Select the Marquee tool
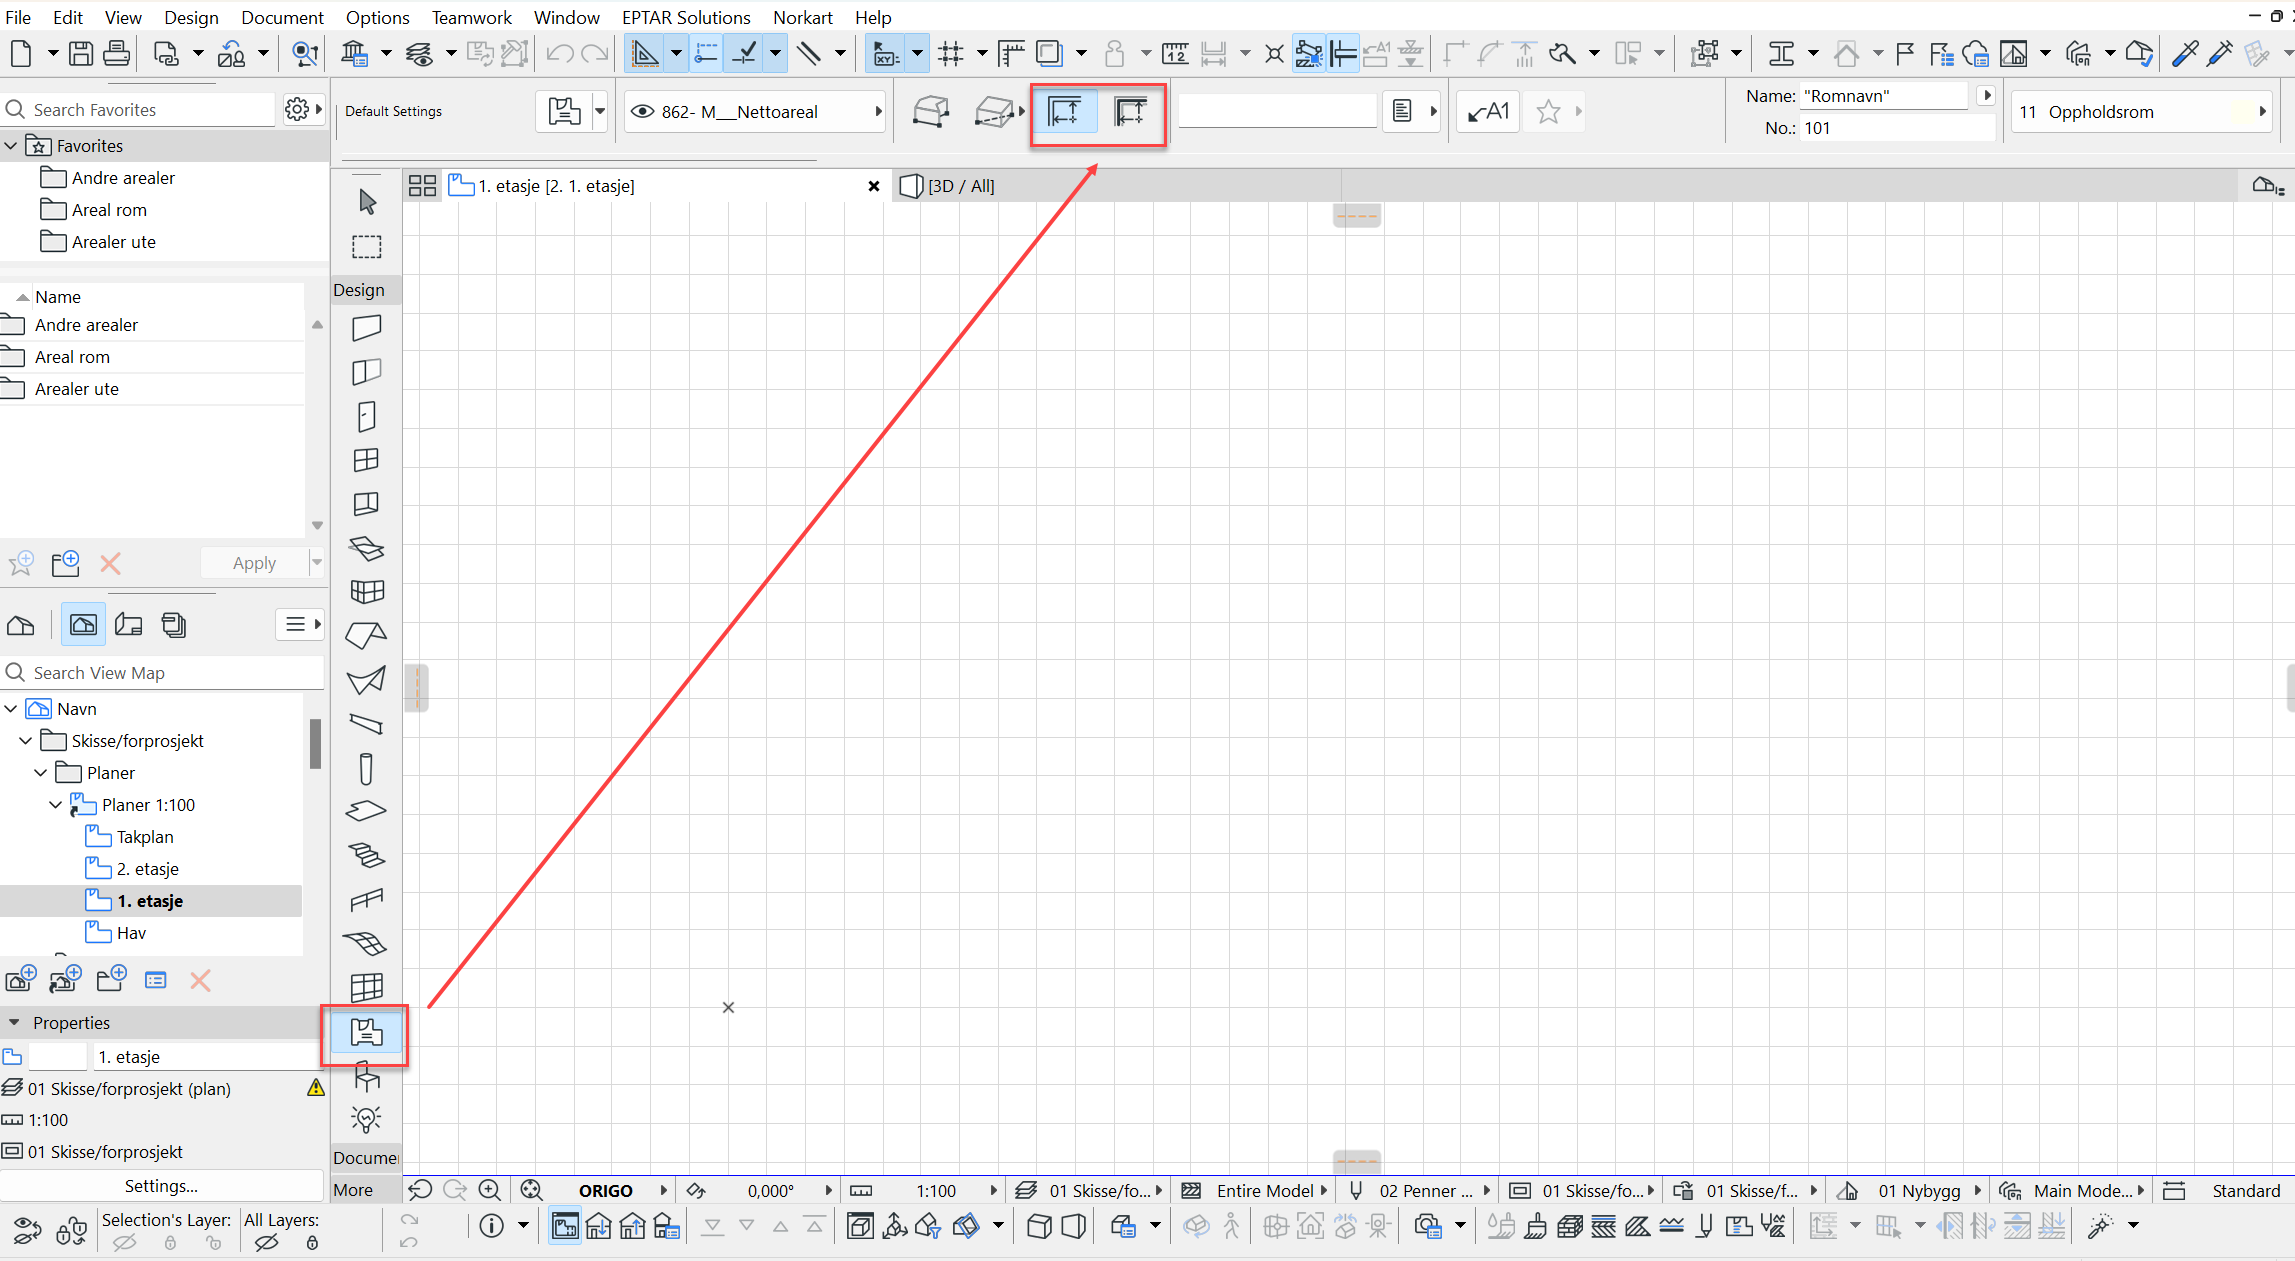2295x1261 pixels. [x=367, y=247]
